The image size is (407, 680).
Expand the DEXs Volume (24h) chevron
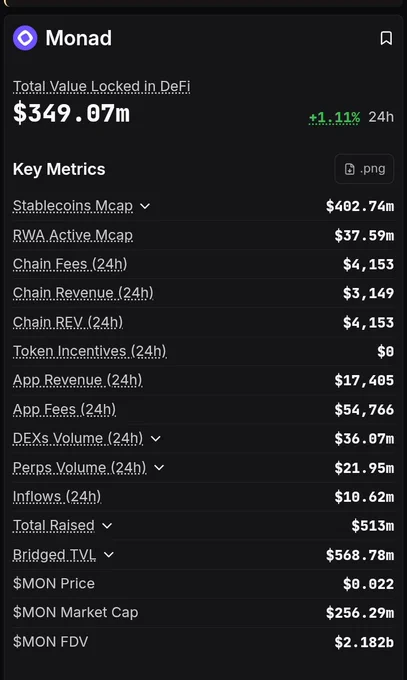[x=155, y=439]
